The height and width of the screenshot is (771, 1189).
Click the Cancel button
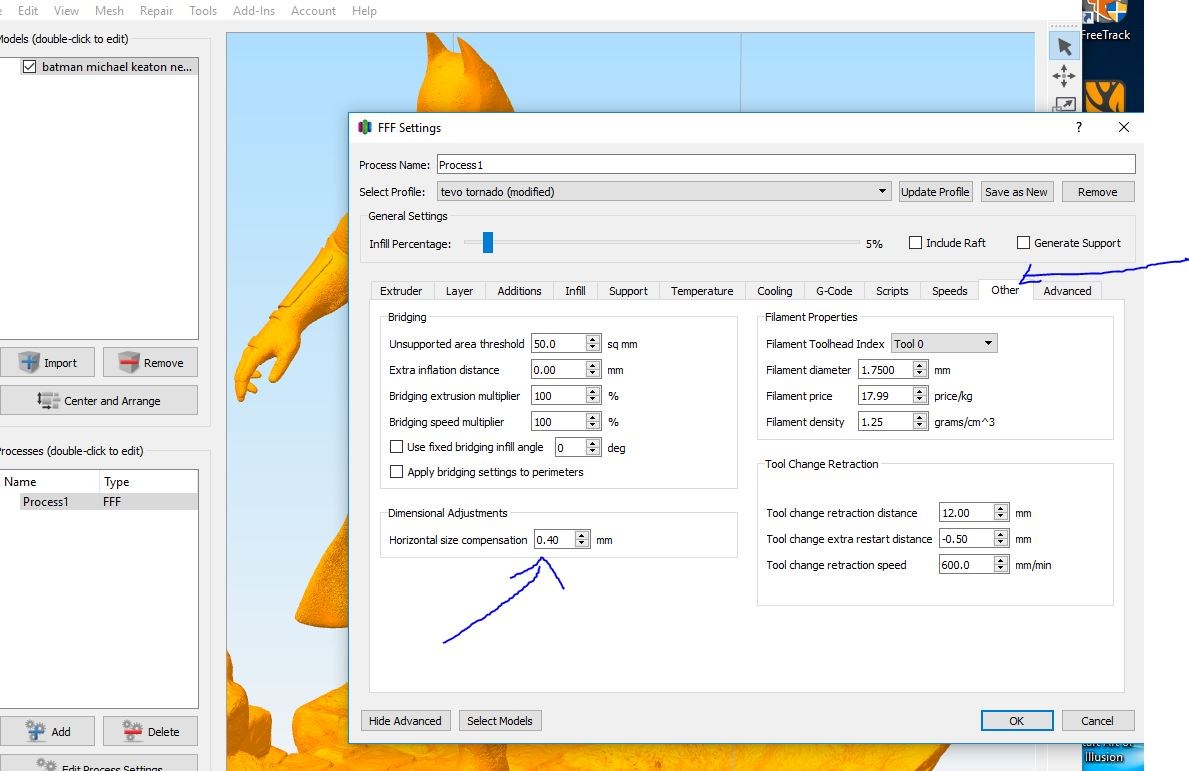click(x=1097, y=721)
